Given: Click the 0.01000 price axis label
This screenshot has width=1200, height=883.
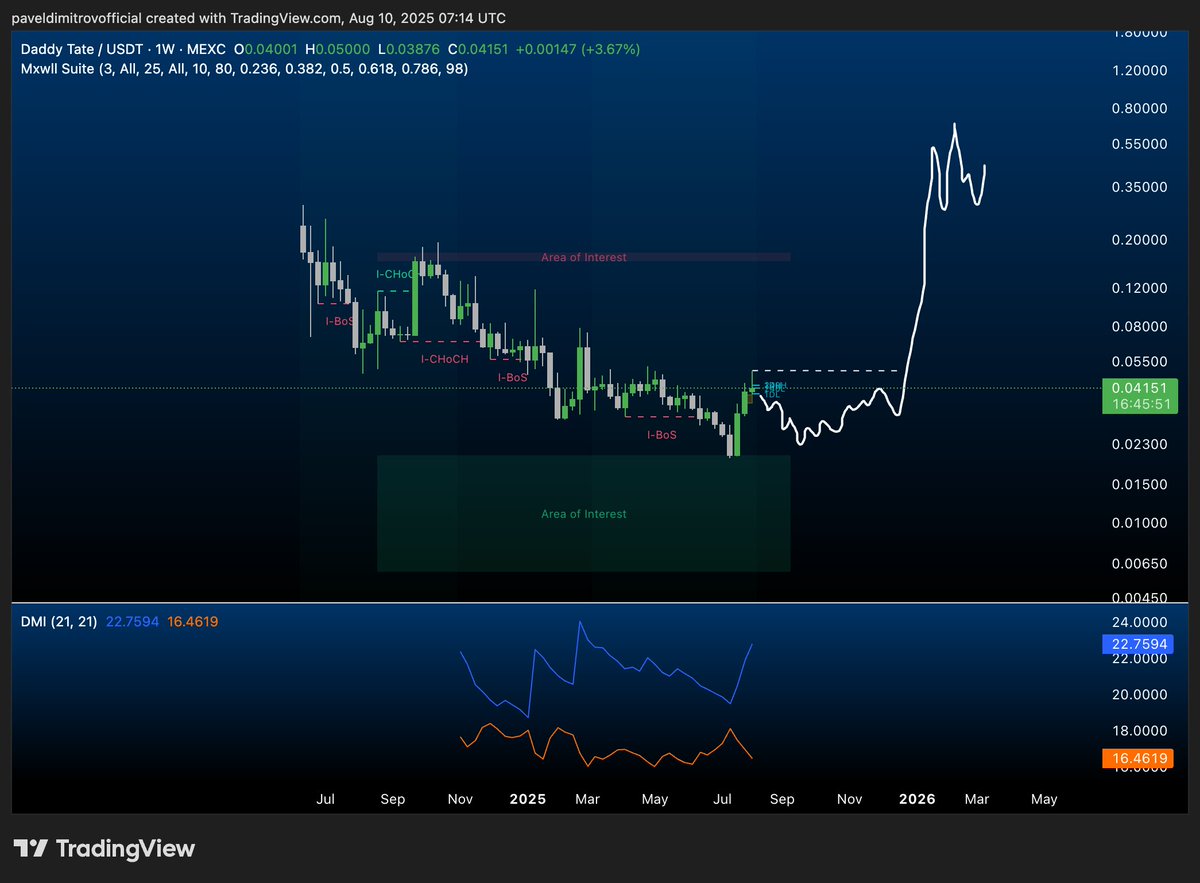Looking at the screenshot, I should pos(1141,523).
